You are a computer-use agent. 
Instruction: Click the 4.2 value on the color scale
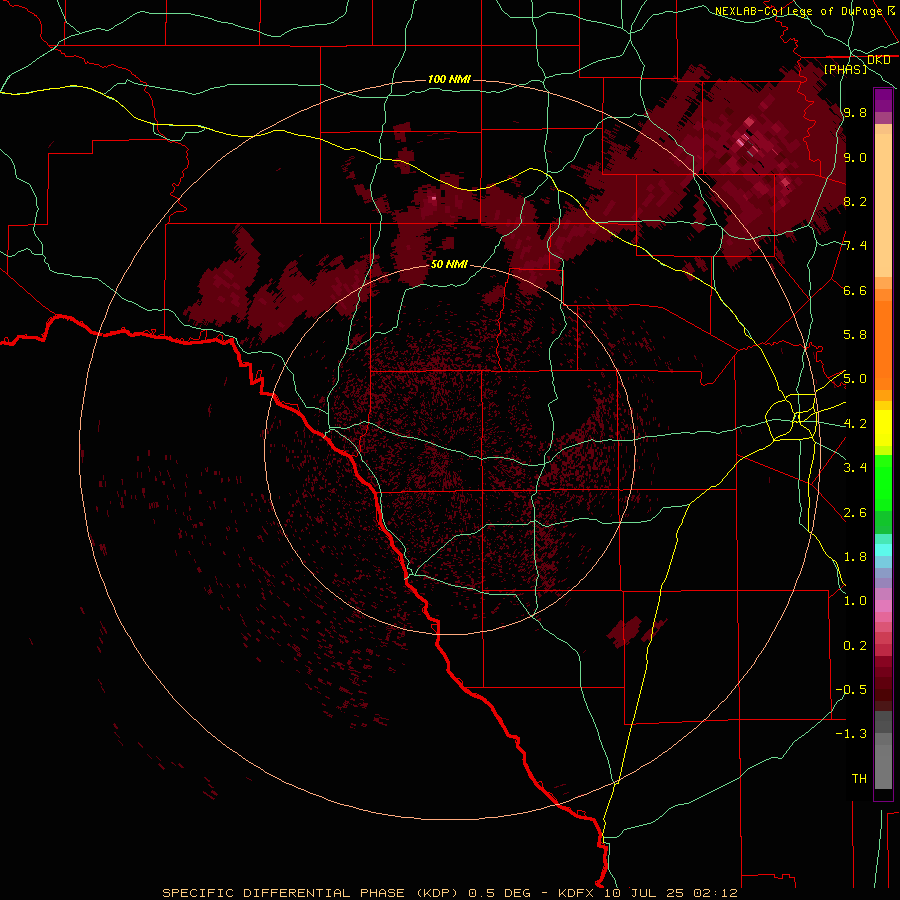855,424
